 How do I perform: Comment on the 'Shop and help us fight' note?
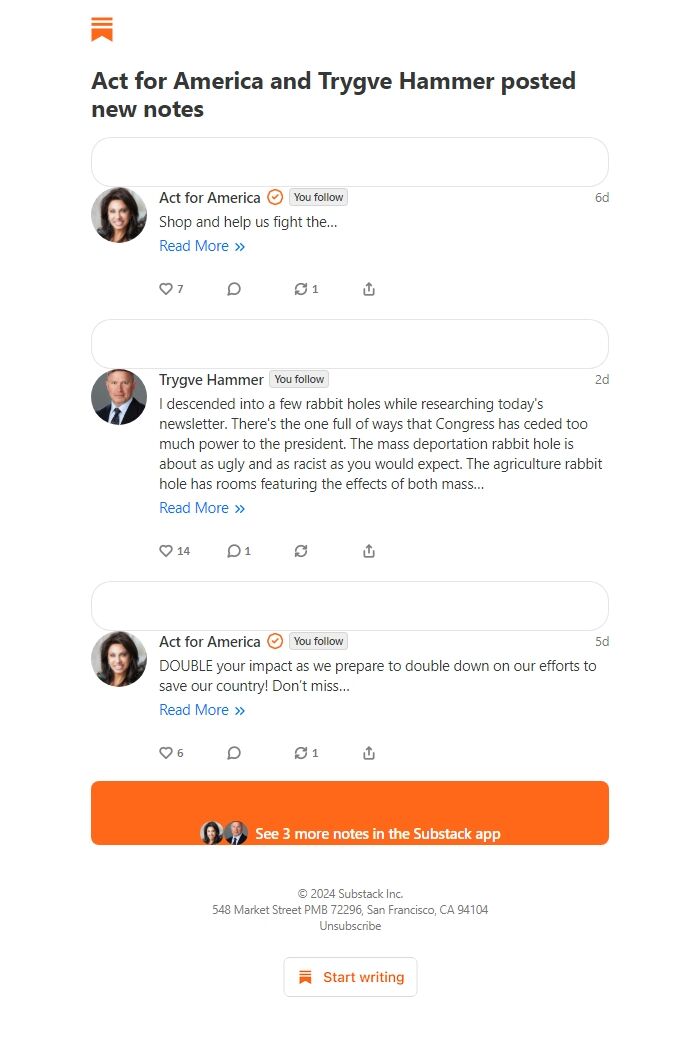(234, 288)
